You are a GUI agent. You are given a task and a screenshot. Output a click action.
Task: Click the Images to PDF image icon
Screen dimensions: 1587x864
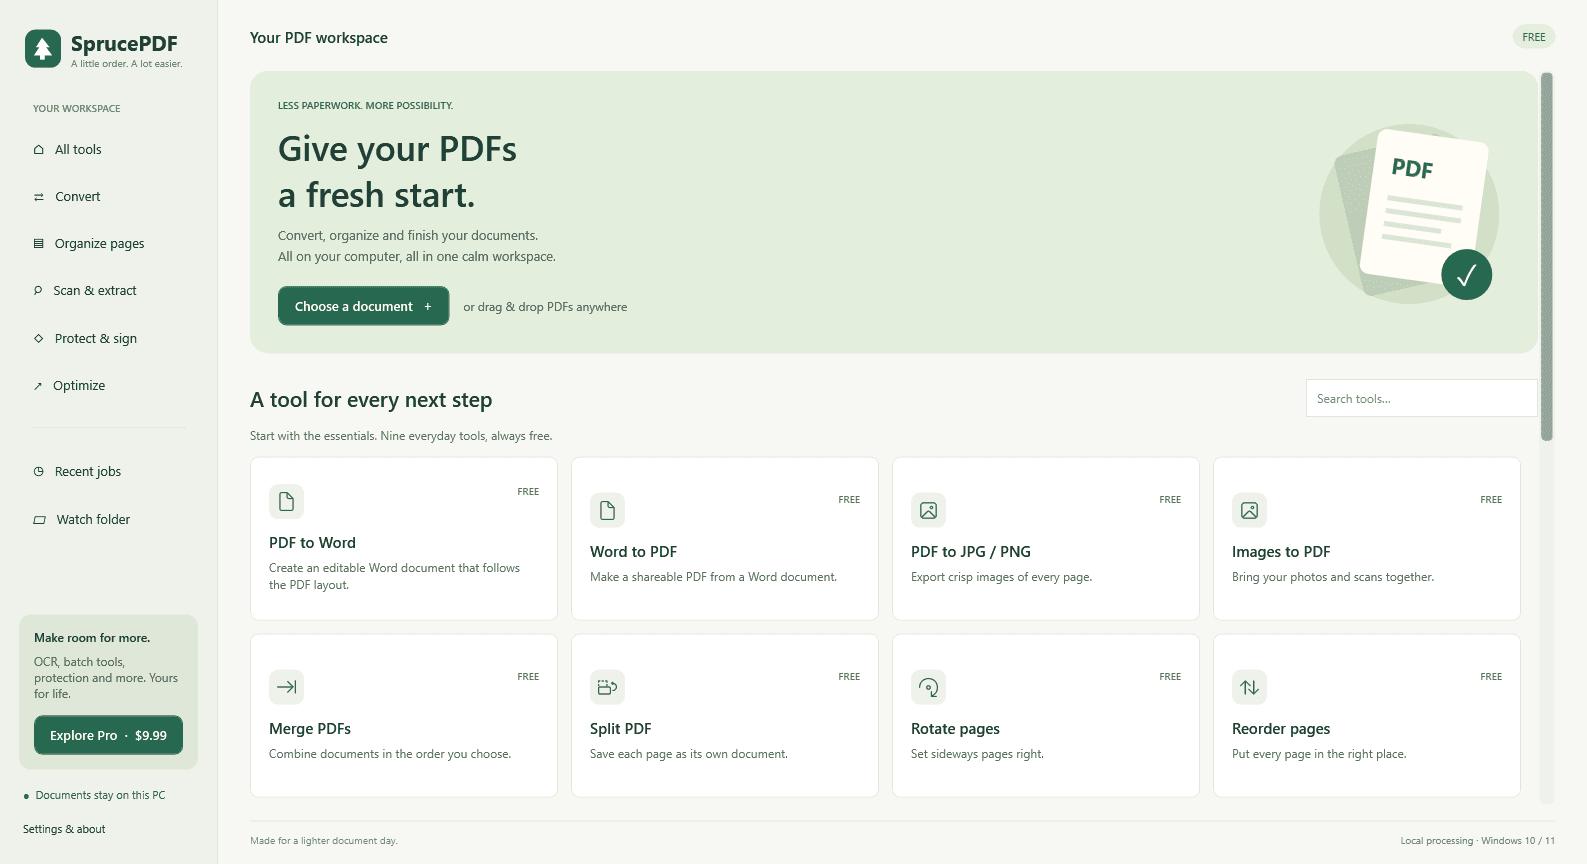1249,510
